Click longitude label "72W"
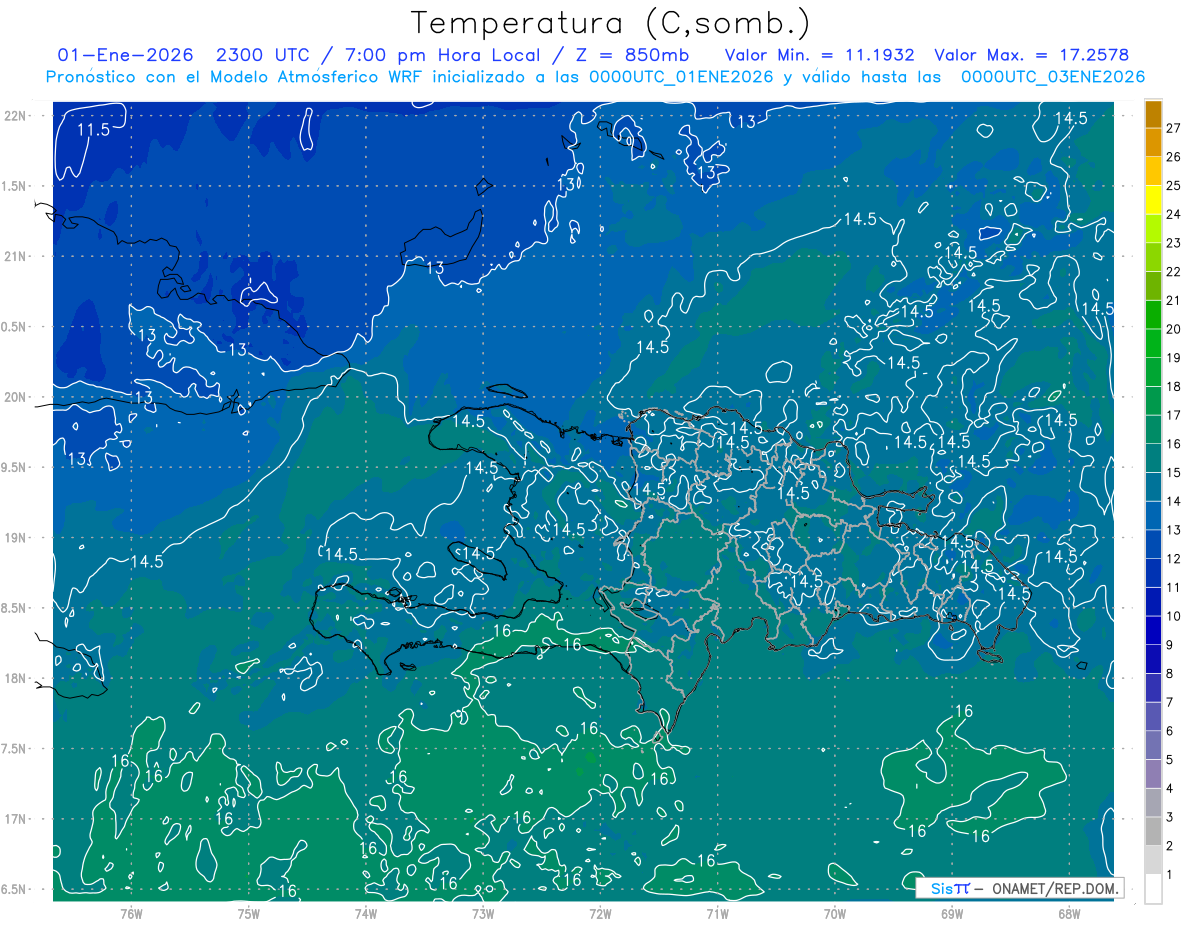 coord(600,913)
